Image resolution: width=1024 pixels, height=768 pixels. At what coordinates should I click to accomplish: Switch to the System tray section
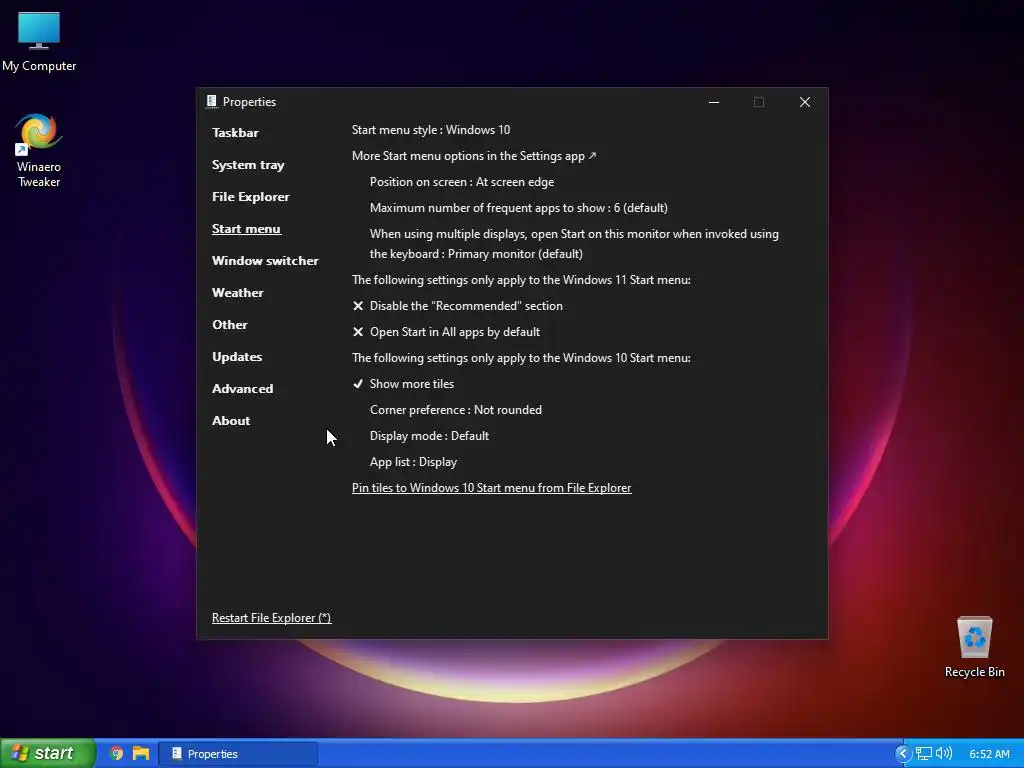[x=248, y=165]
